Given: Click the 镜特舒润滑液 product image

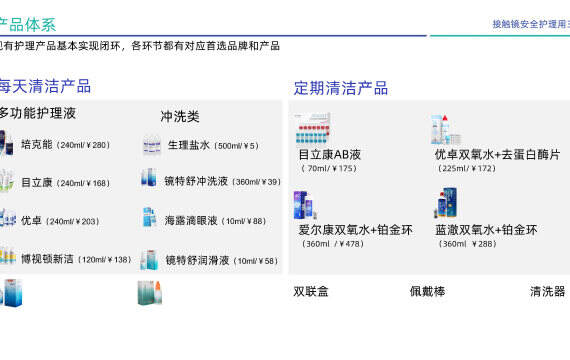Looking at the screenshot, I should [x=149, y=260].
